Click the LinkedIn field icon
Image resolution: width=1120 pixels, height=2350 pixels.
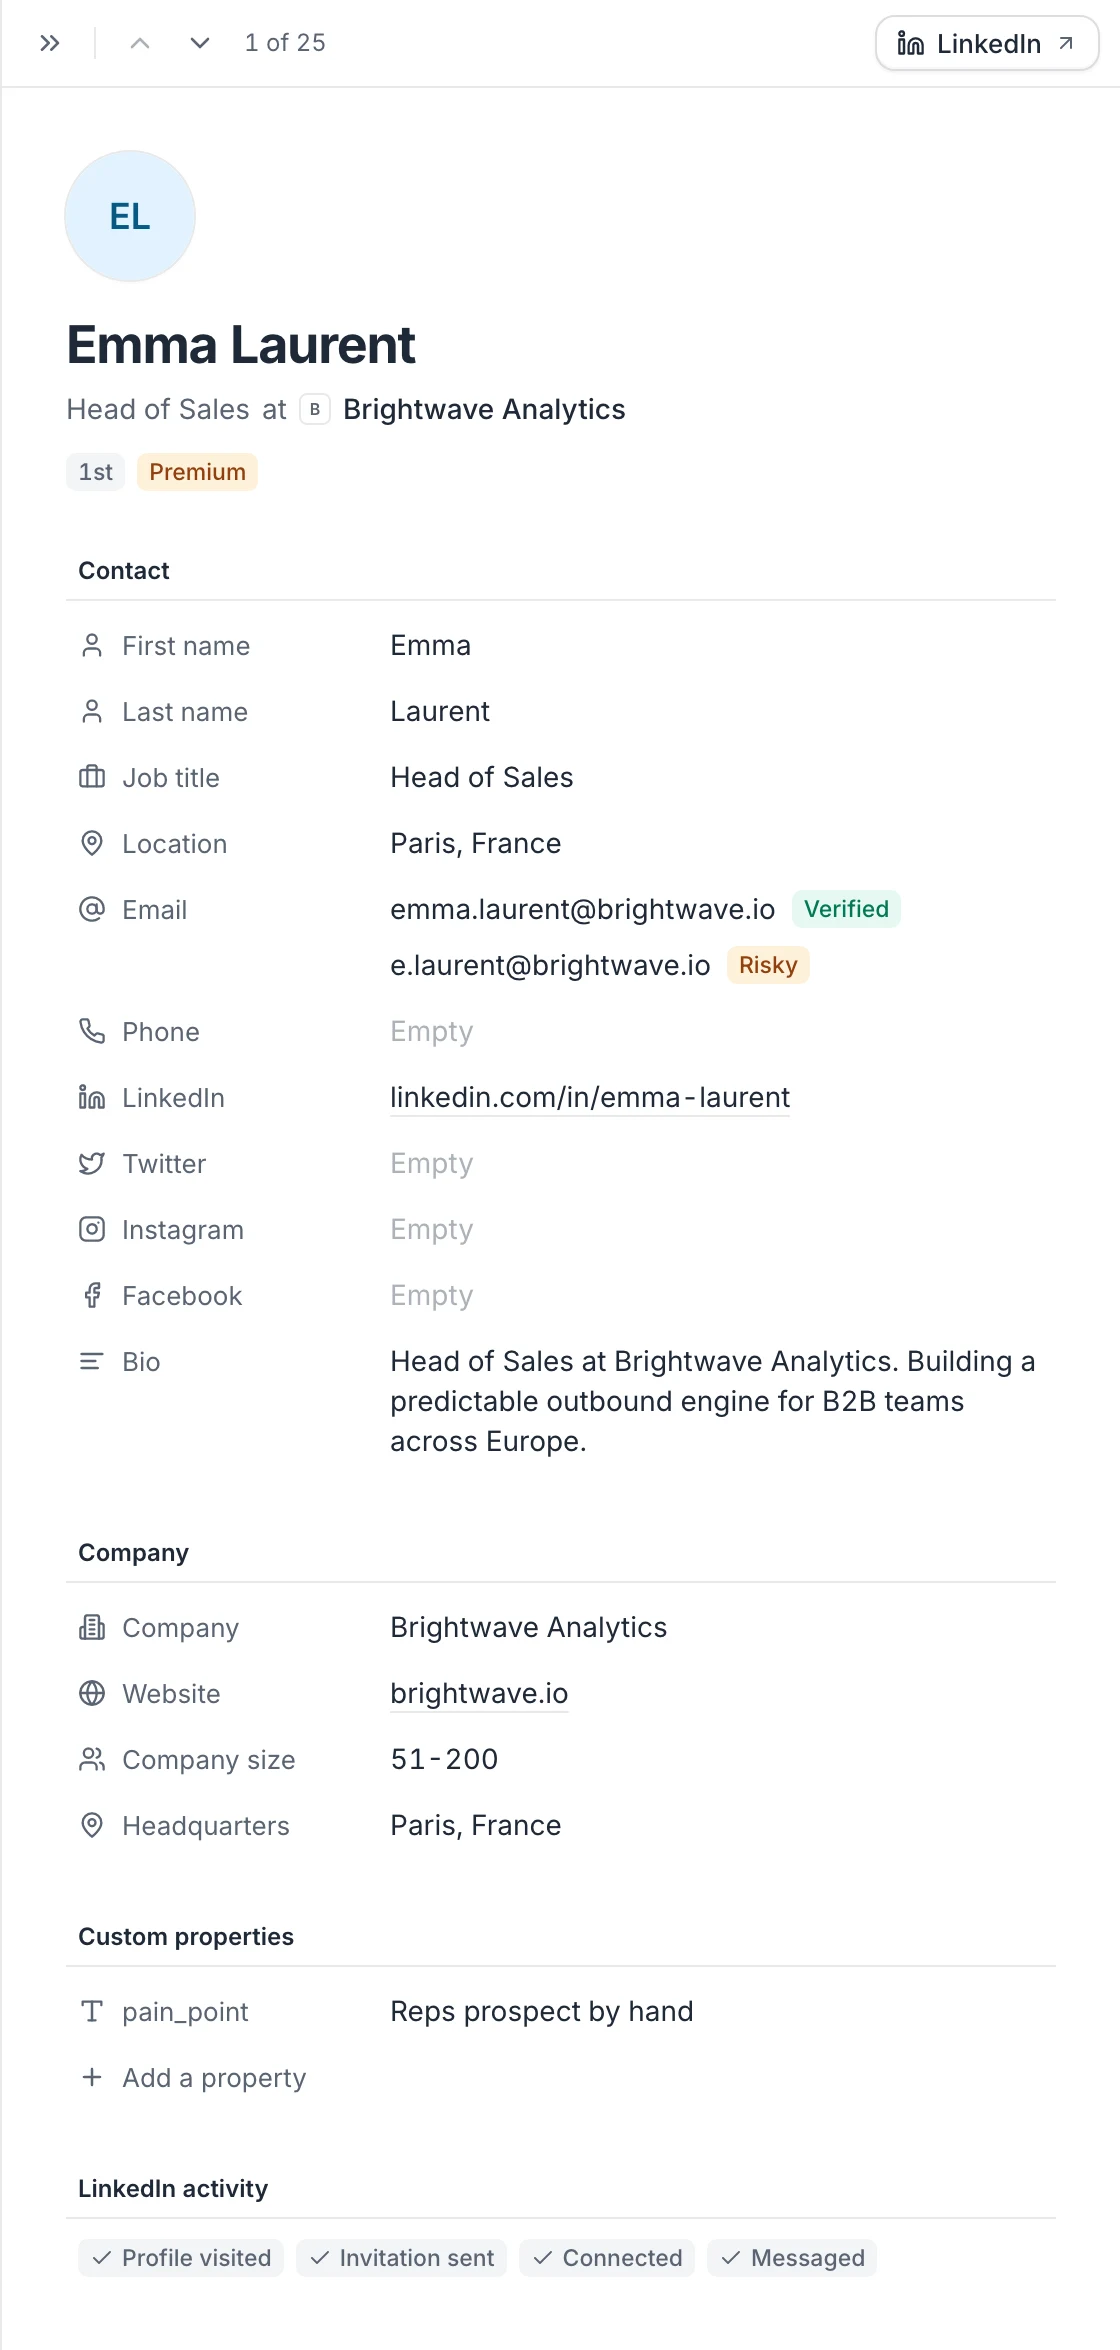pos(92,1098)
